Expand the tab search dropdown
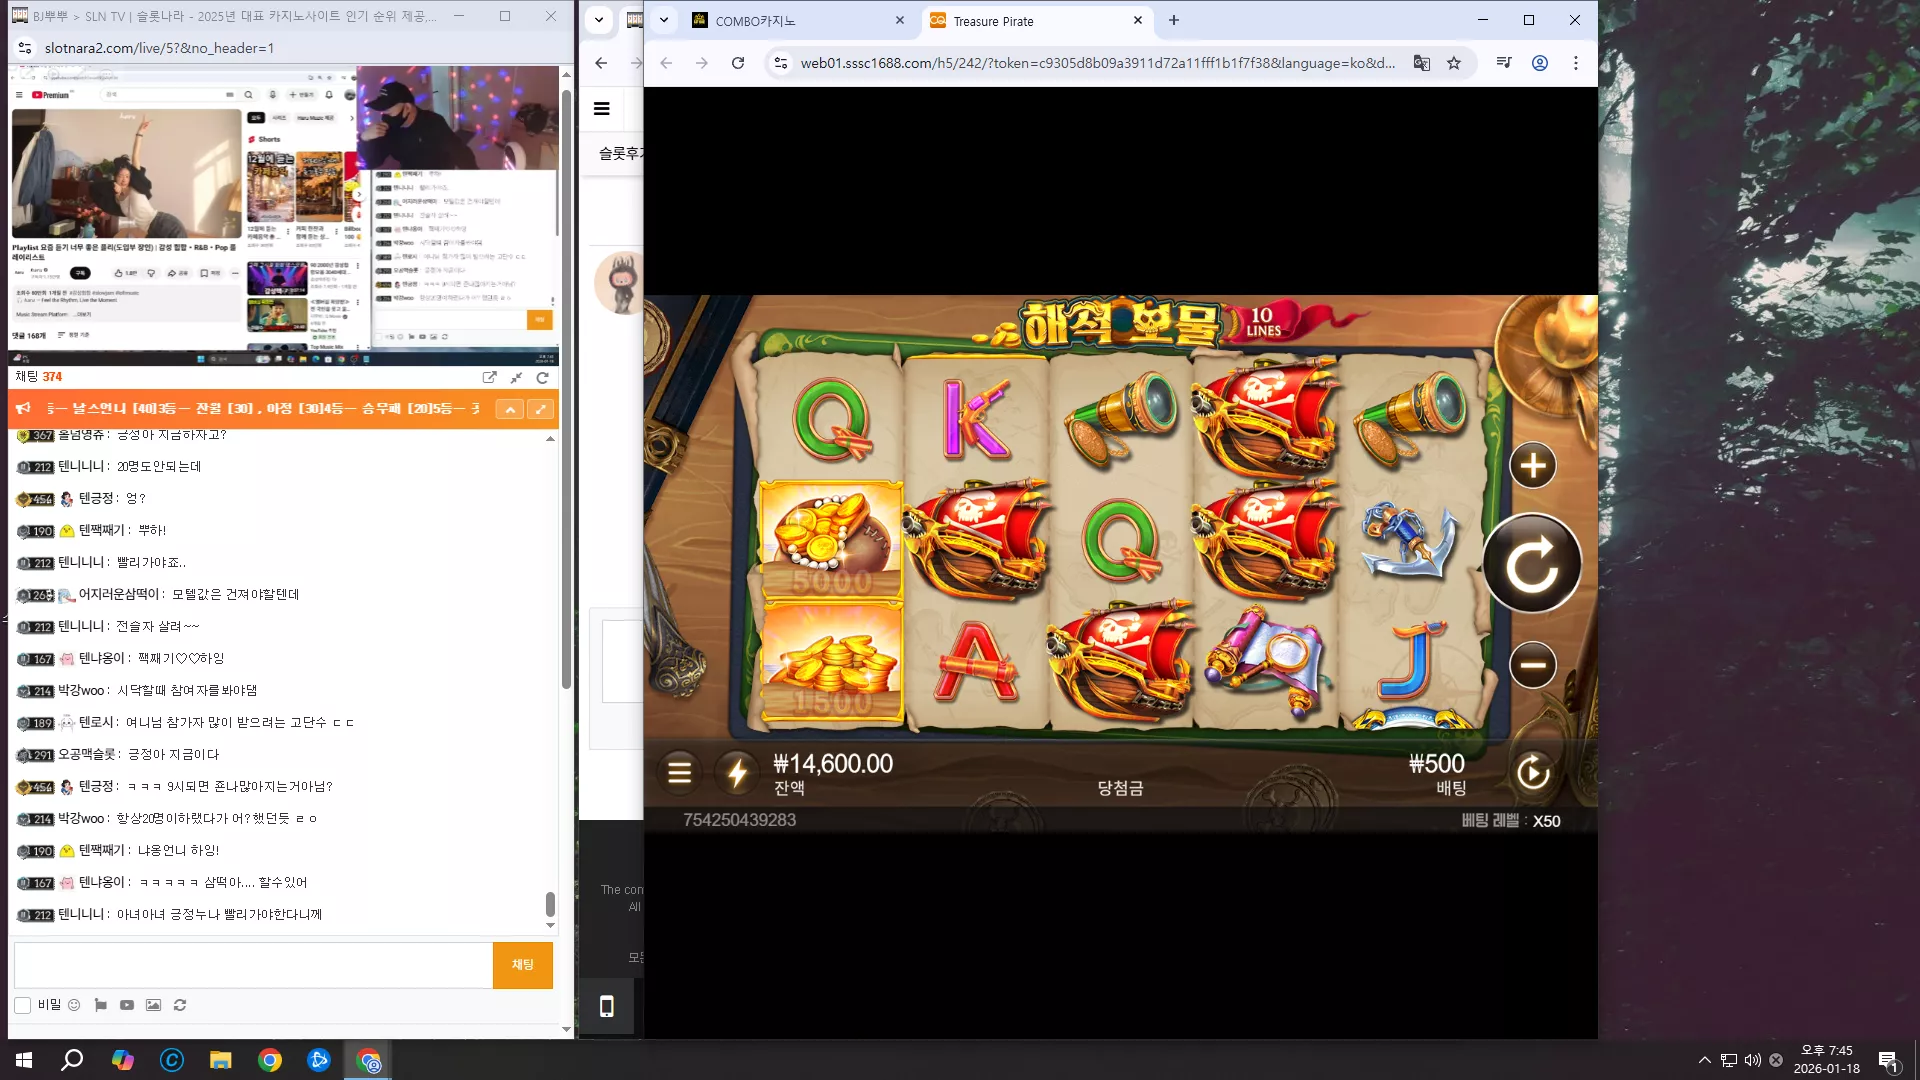Screen dimensions: 1920x1080 click(664, 20)
